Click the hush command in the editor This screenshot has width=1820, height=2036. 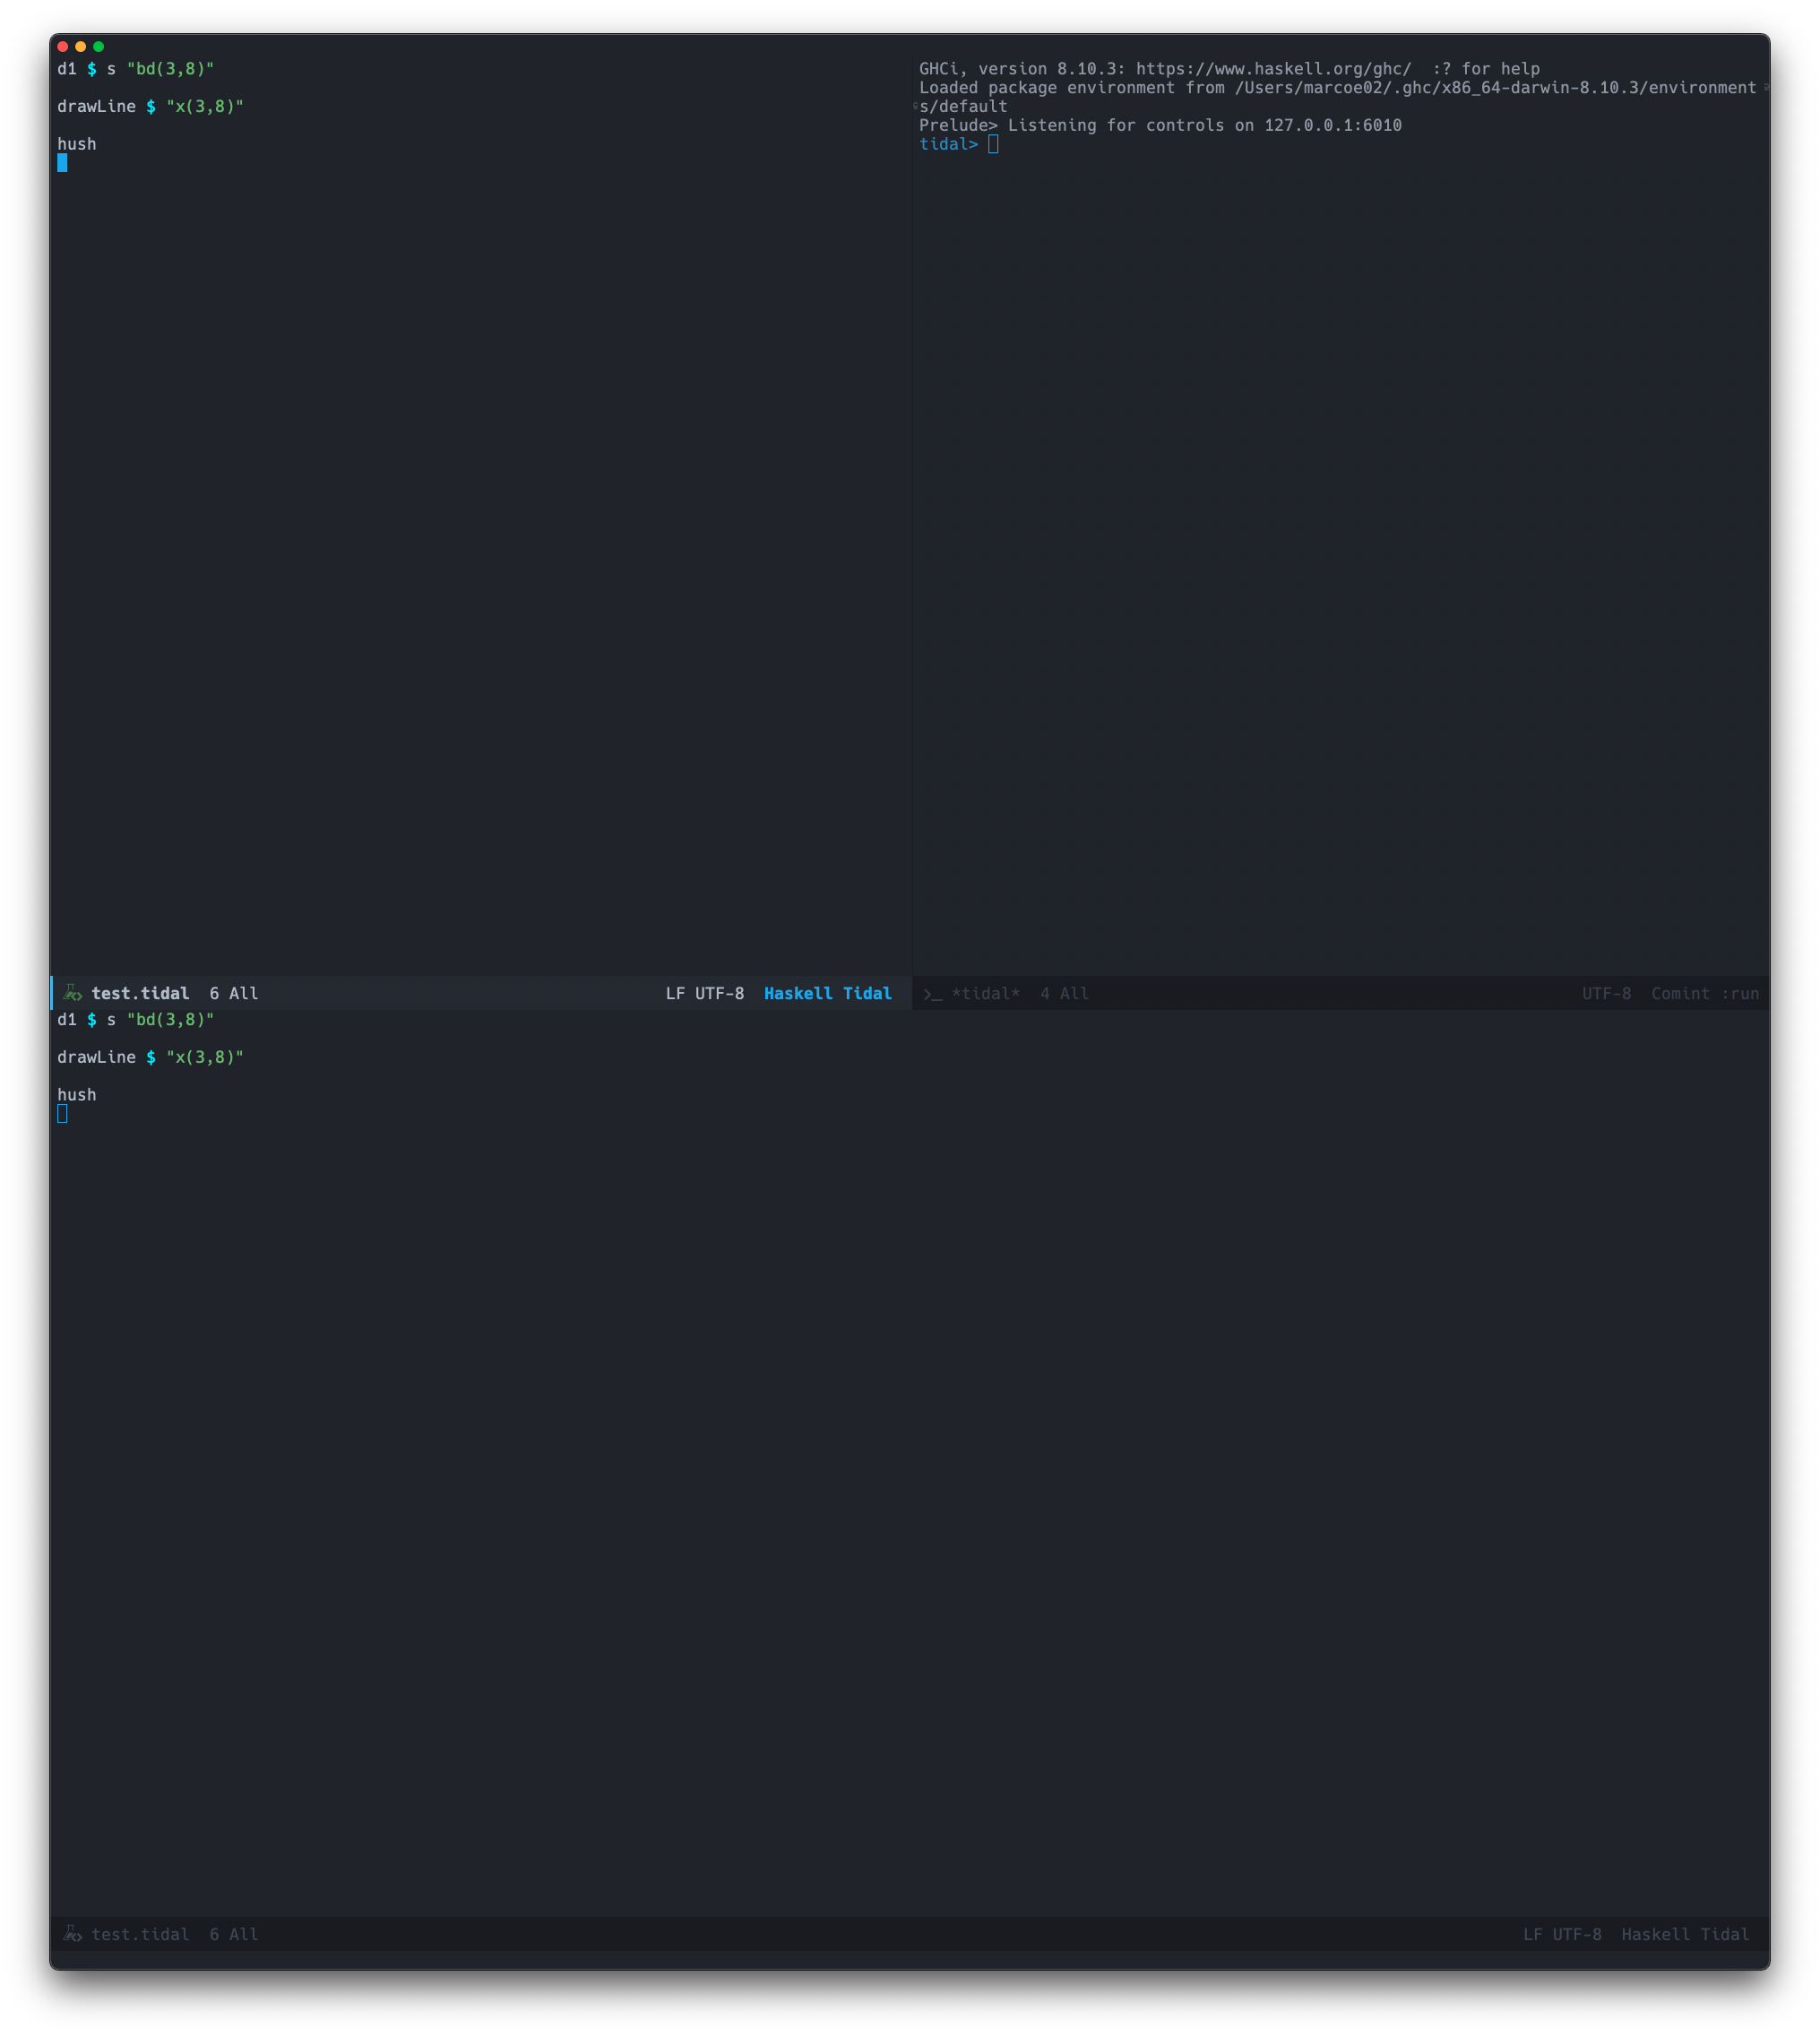click(76, 143)
